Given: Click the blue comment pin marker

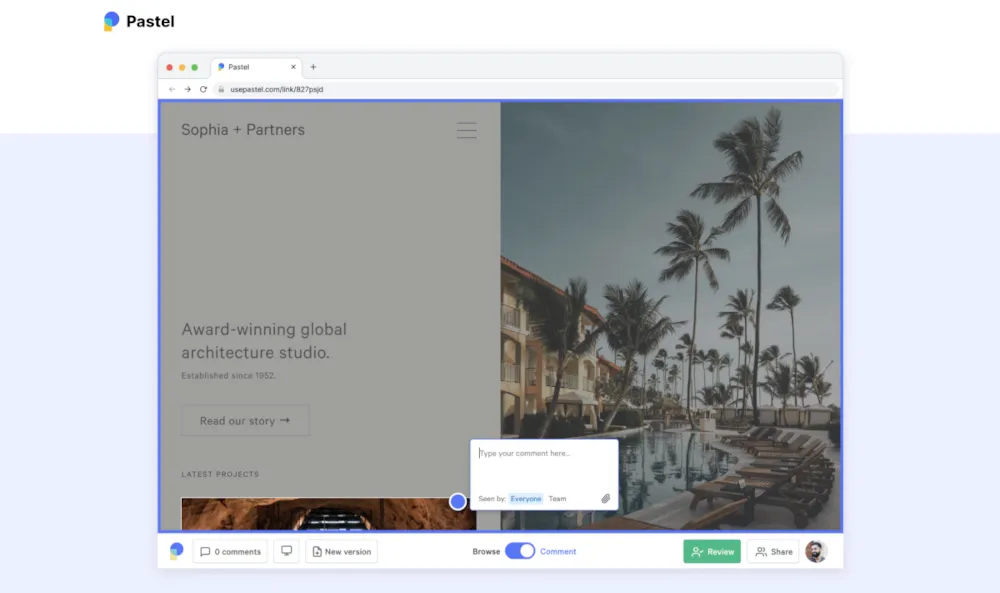Looking at the screenshot, I should [x=458, y=501].
